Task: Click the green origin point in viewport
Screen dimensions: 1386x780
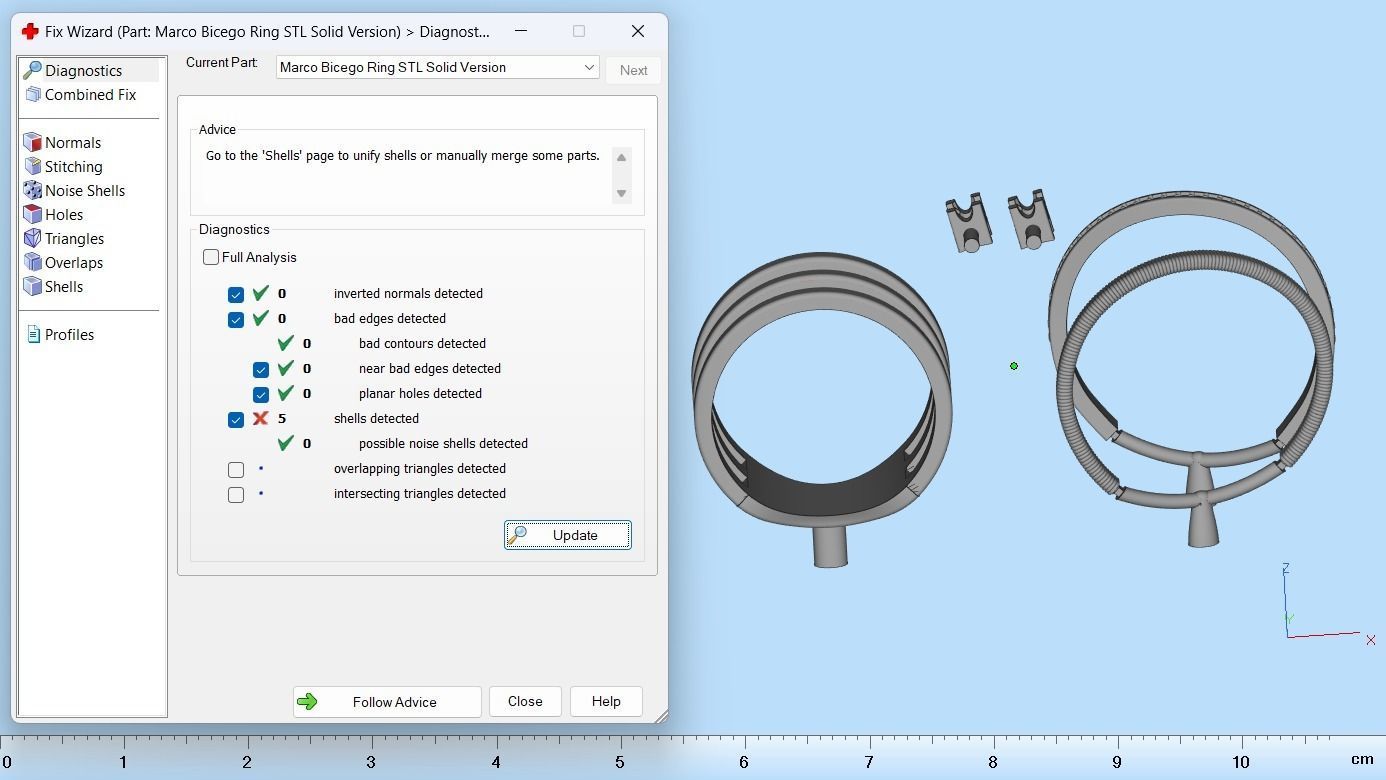Action: [x=1014, y=366]
